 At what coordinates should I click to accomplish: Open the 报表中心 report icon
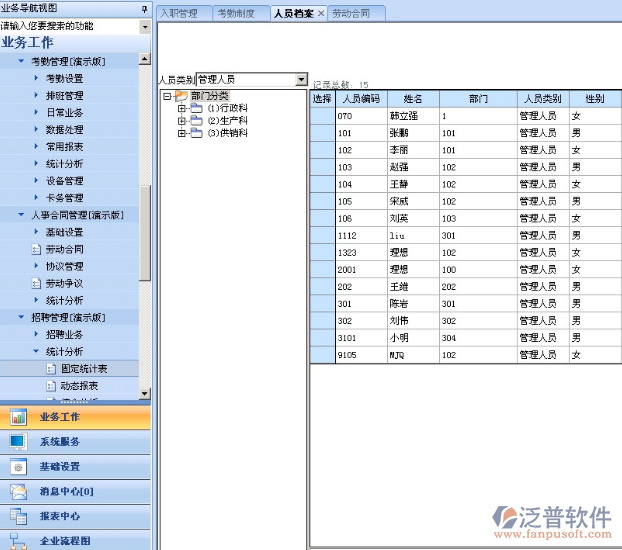tap(18, 517)
